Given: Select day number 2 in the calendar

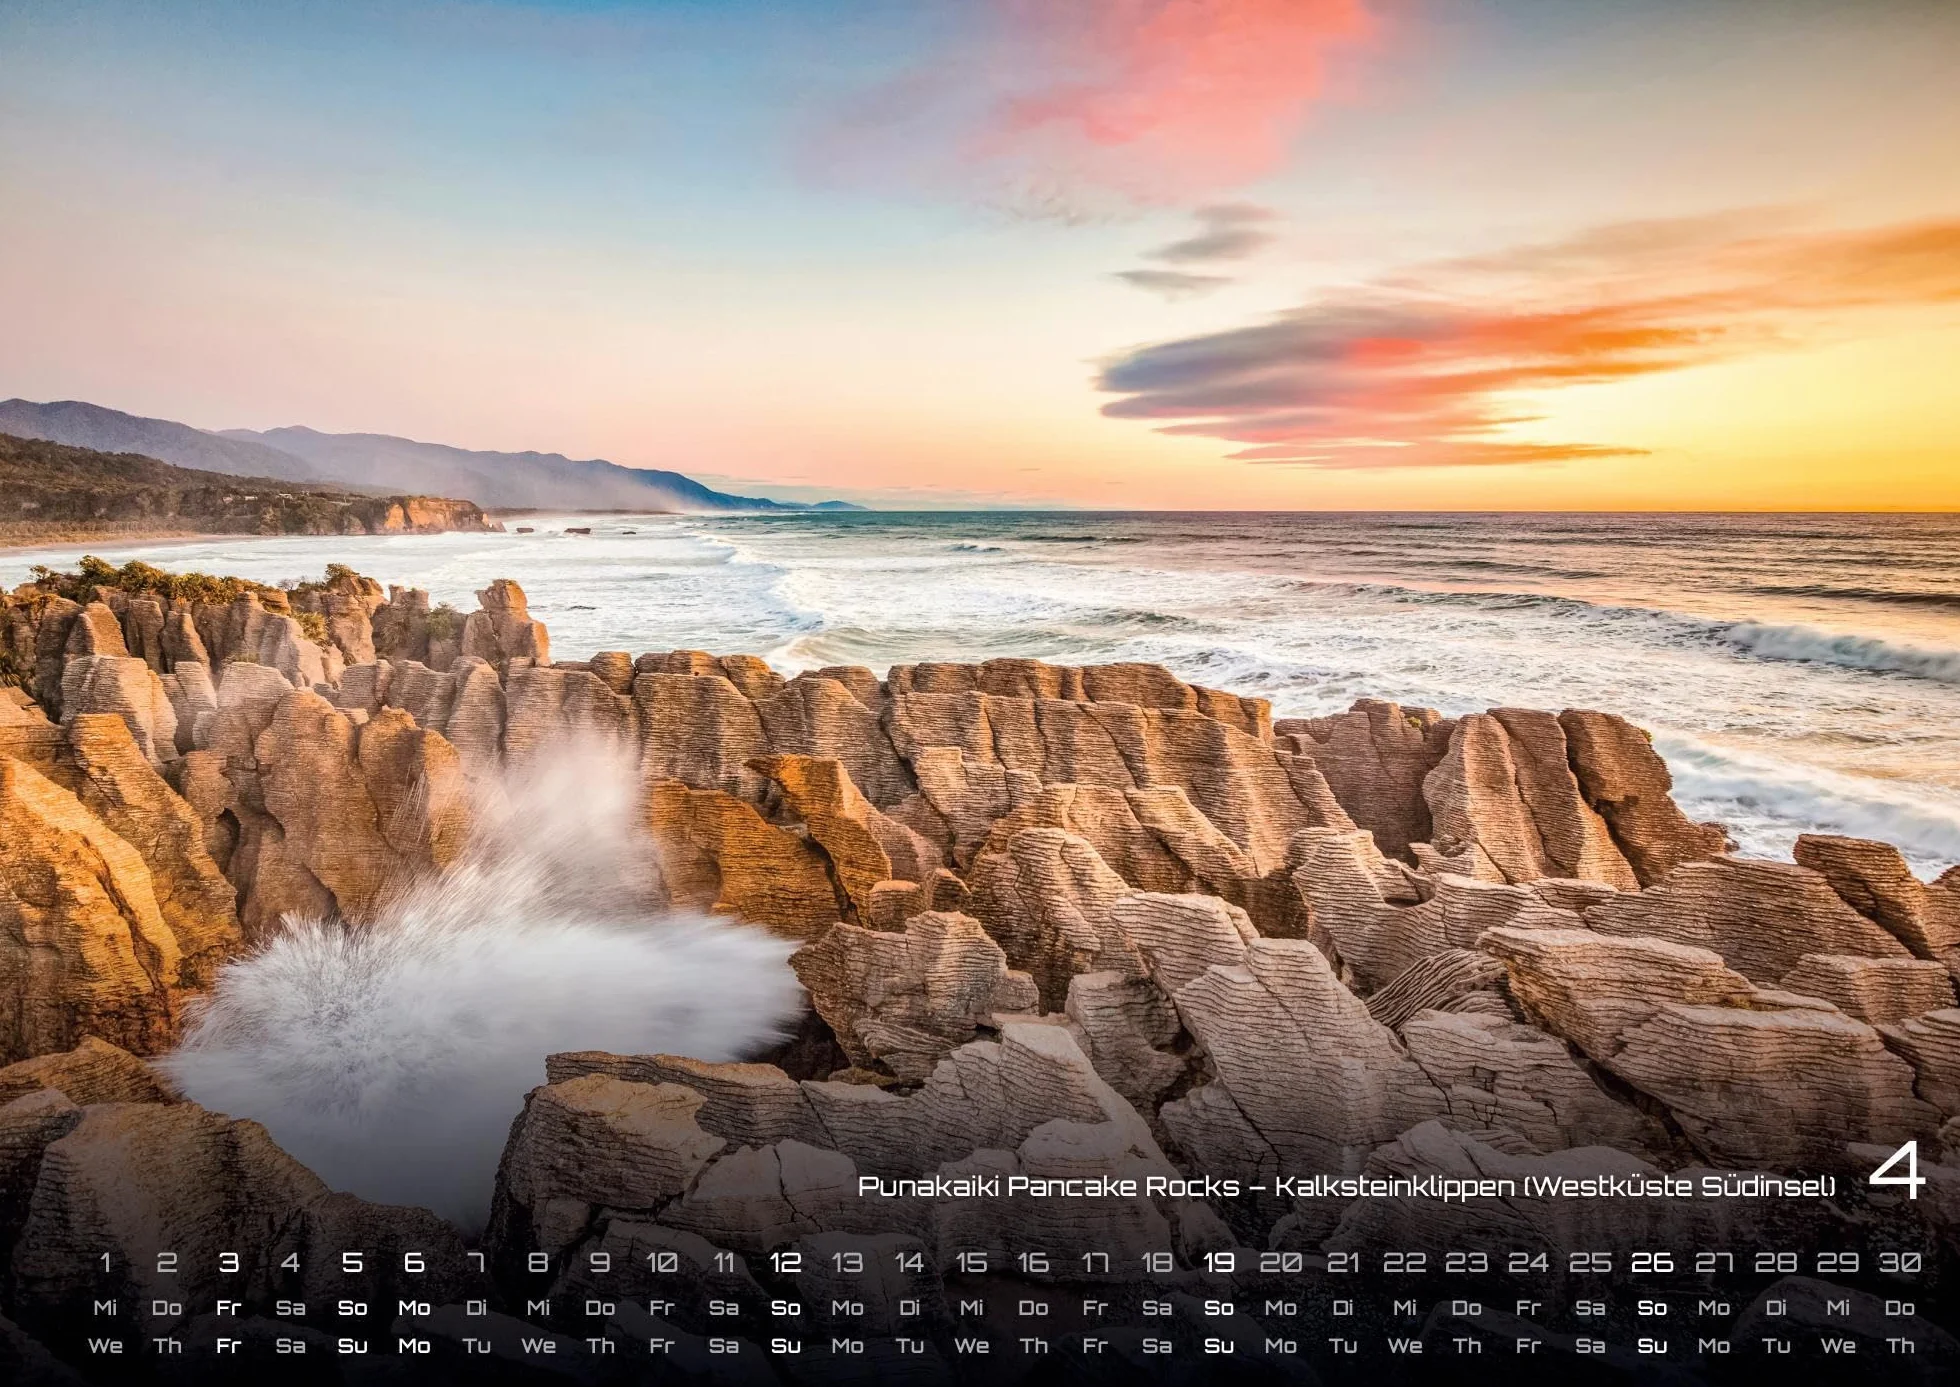Looking at the screenshot, I should pos(167,1263).
